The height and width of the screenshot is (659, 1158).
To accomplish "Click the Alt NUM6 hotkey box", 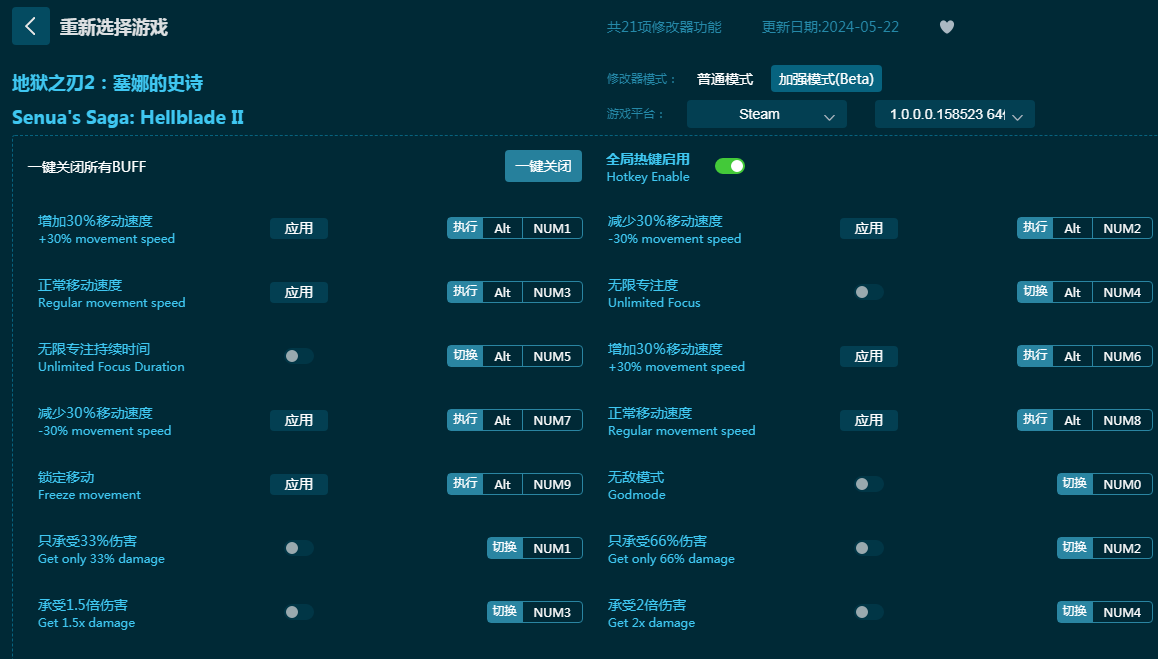I will click(1084, 356).
